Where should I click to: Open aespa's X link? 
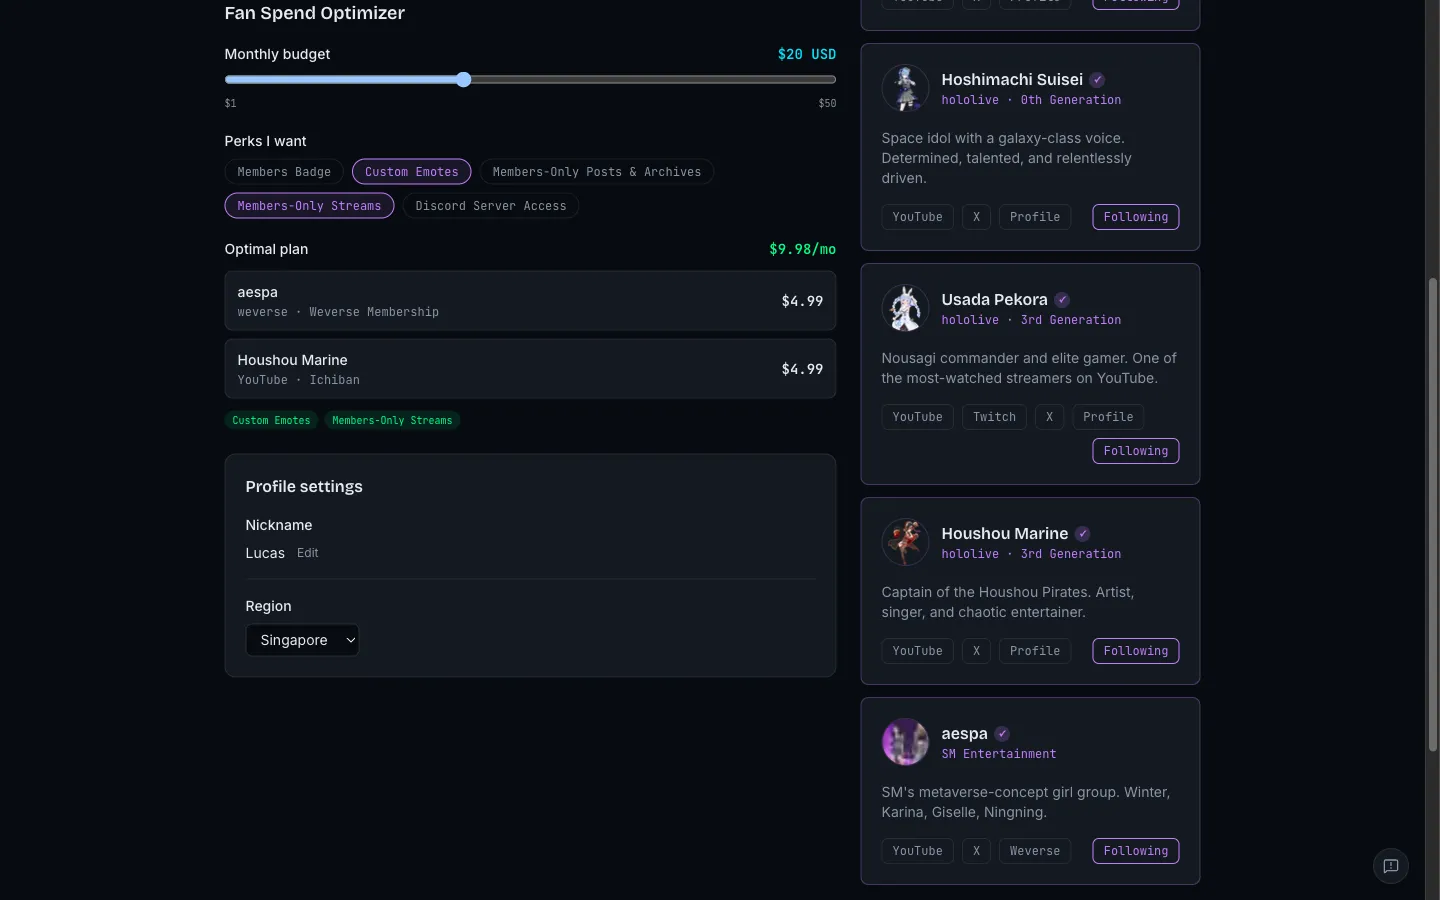[976, 851]
